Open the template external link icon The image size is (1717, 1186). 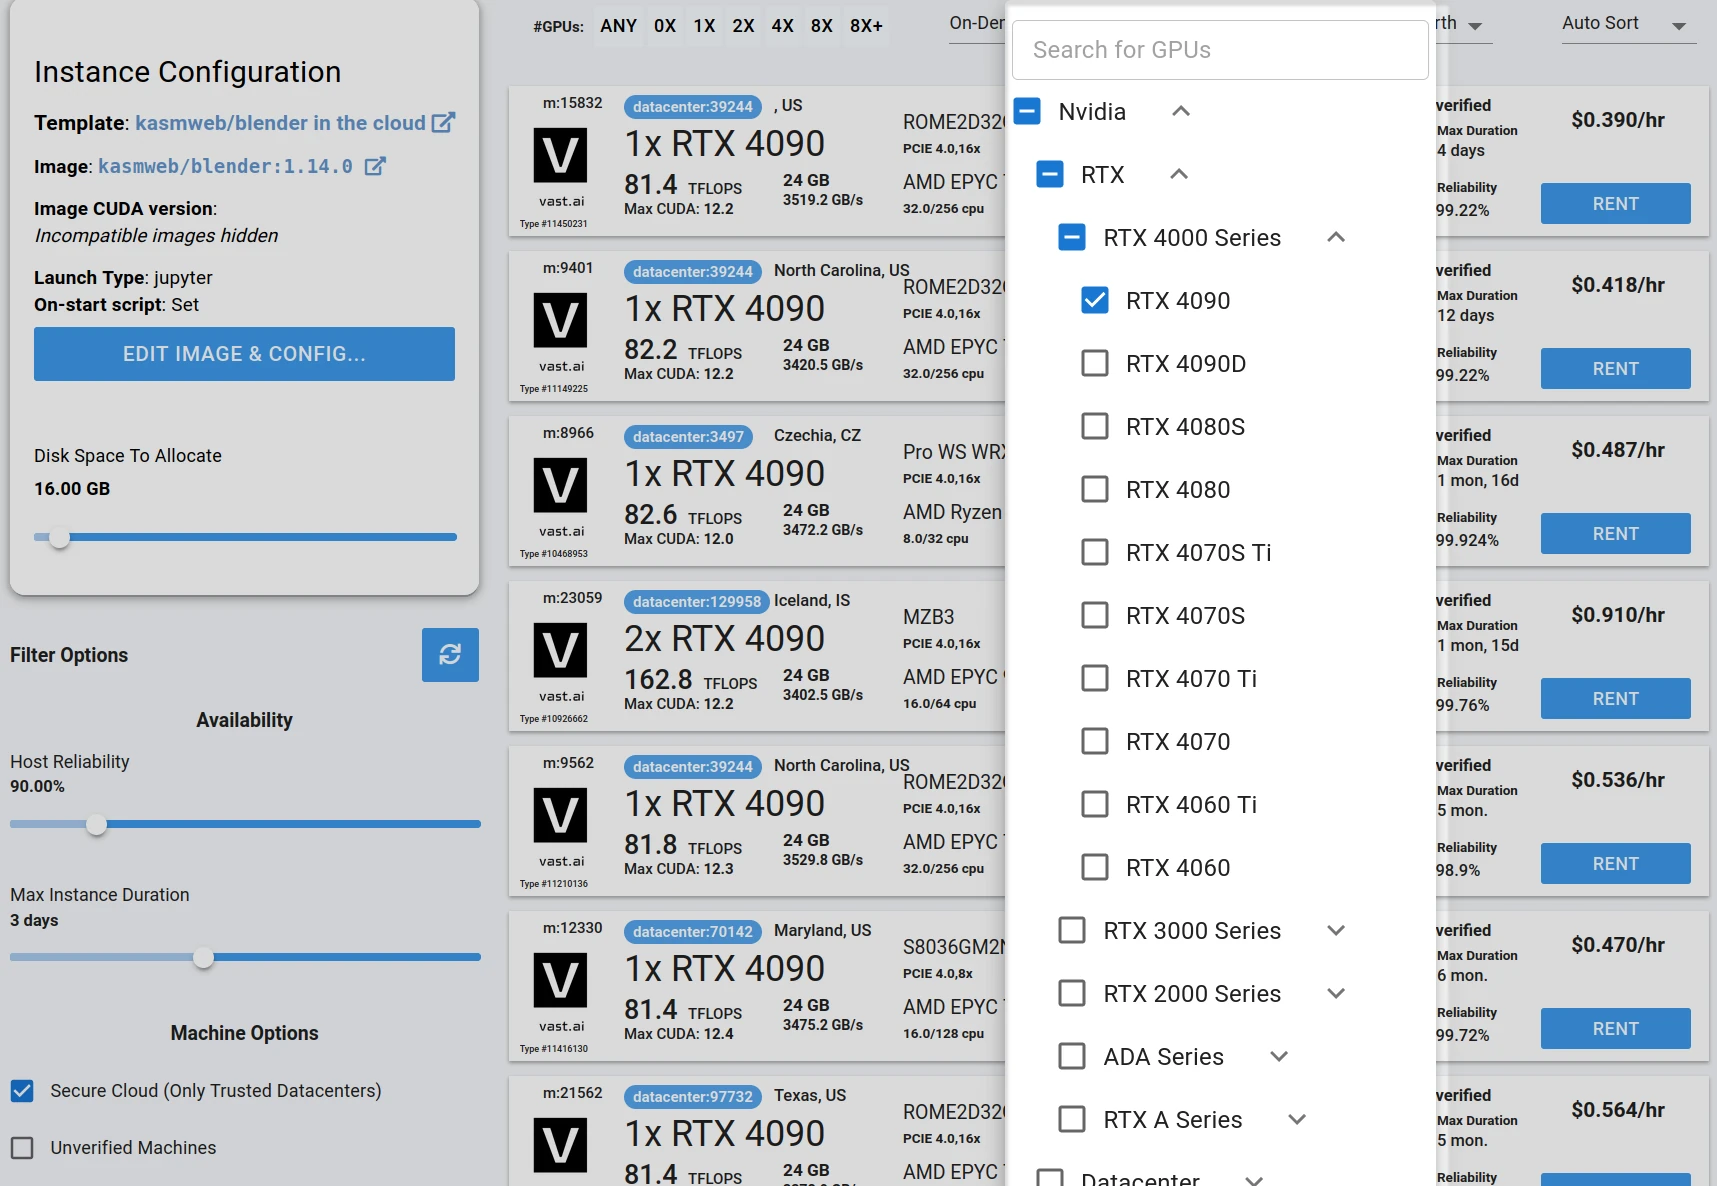(x=443, y=122)
